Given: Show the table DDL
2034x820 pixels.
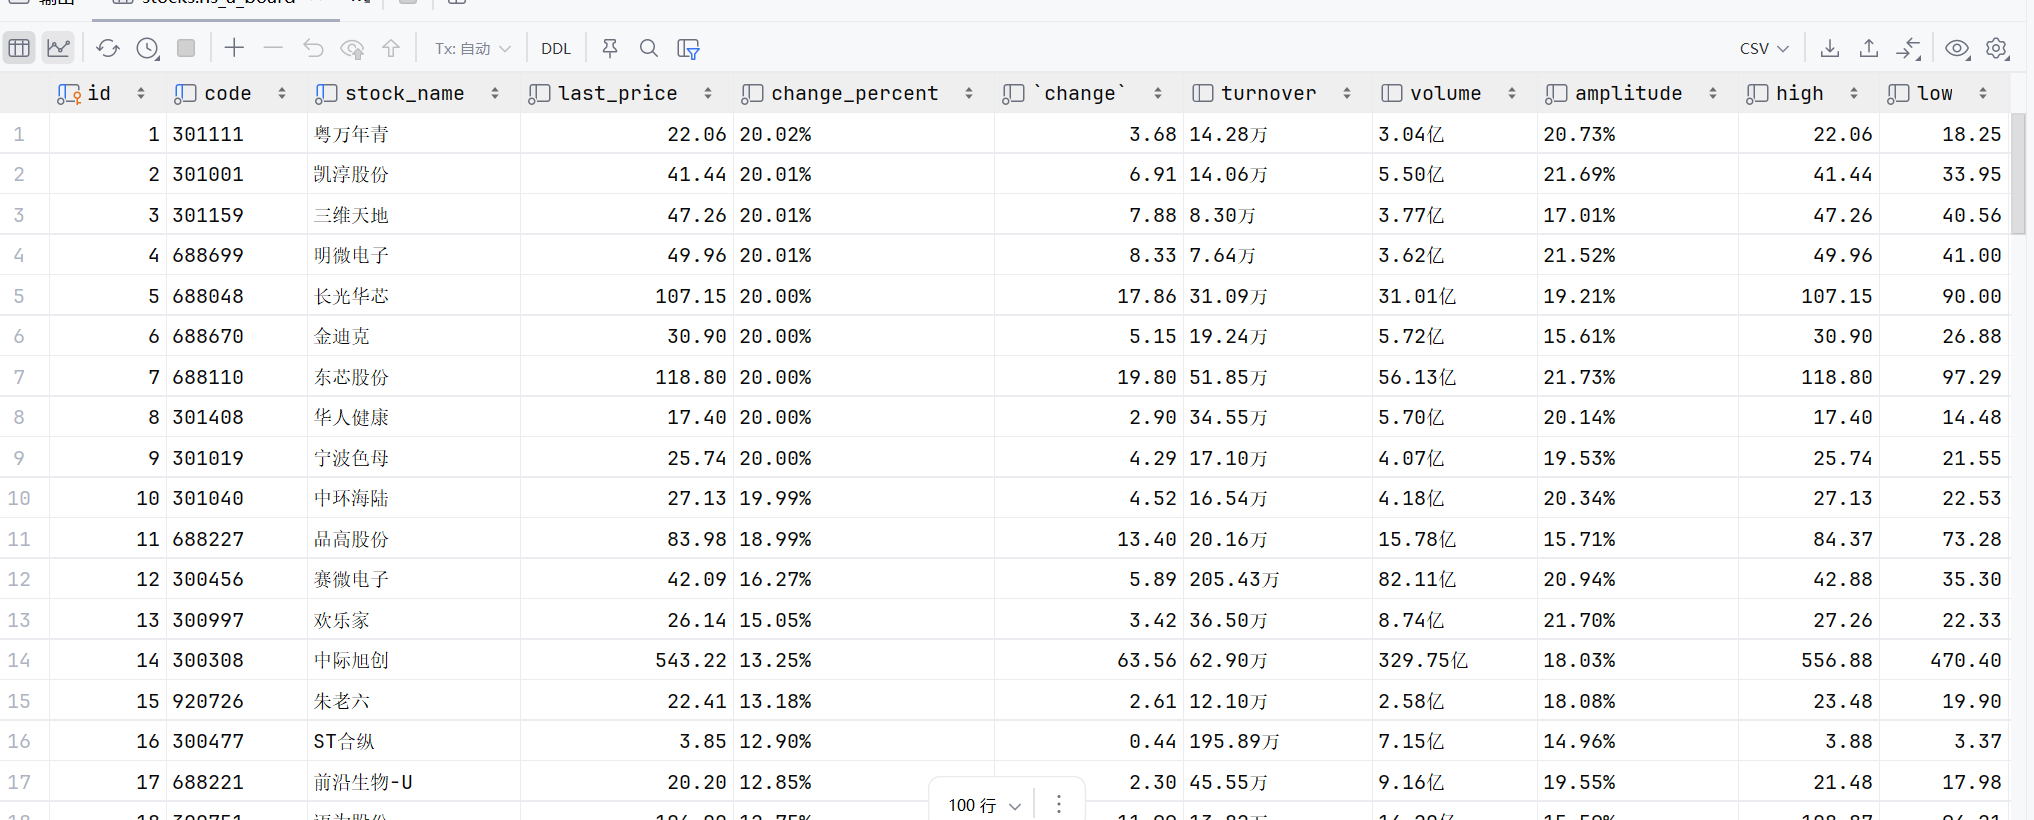Looking at the screenshot, I should [x=555, y=48].
